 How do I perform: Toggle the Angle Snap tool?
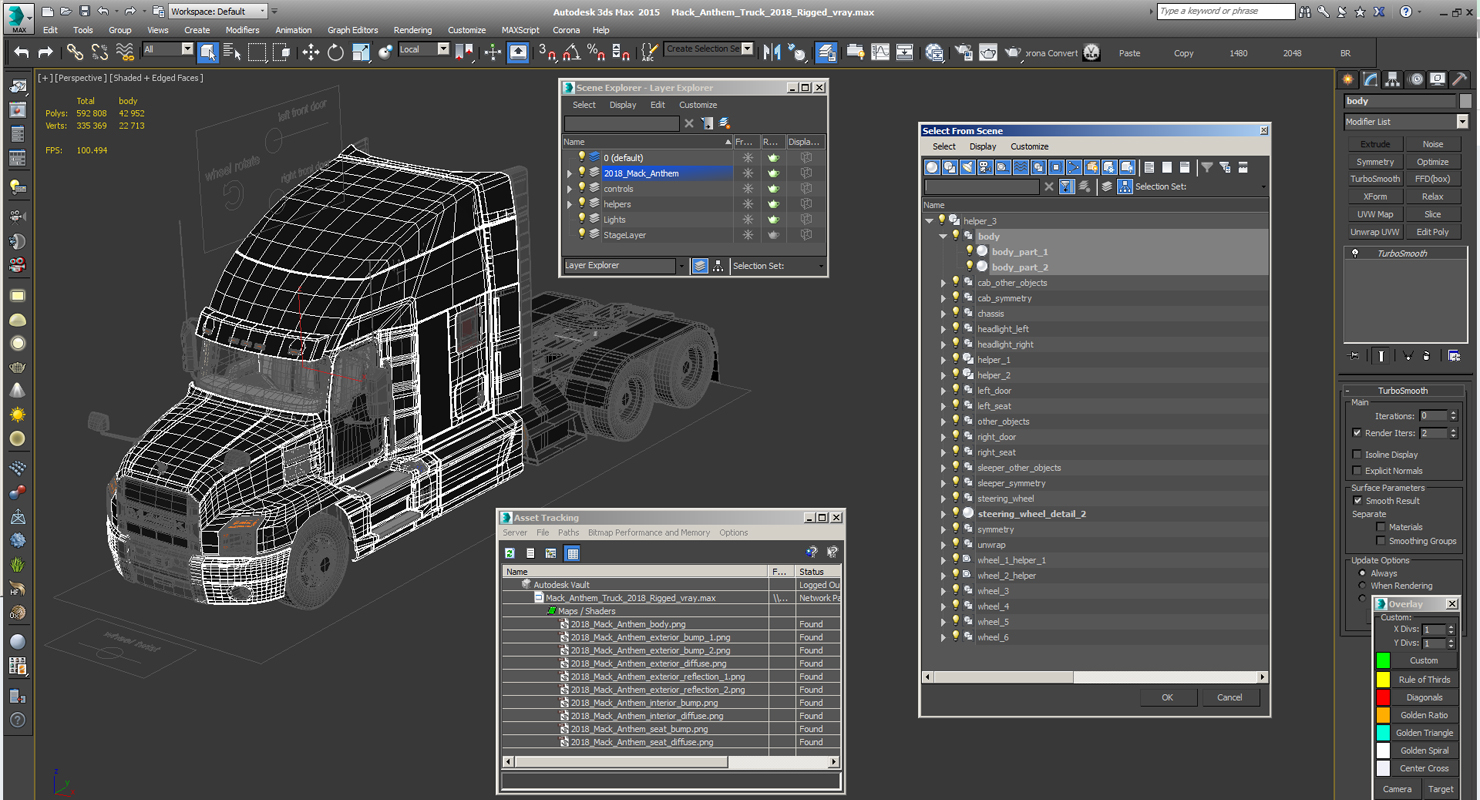tap(572, 52)
